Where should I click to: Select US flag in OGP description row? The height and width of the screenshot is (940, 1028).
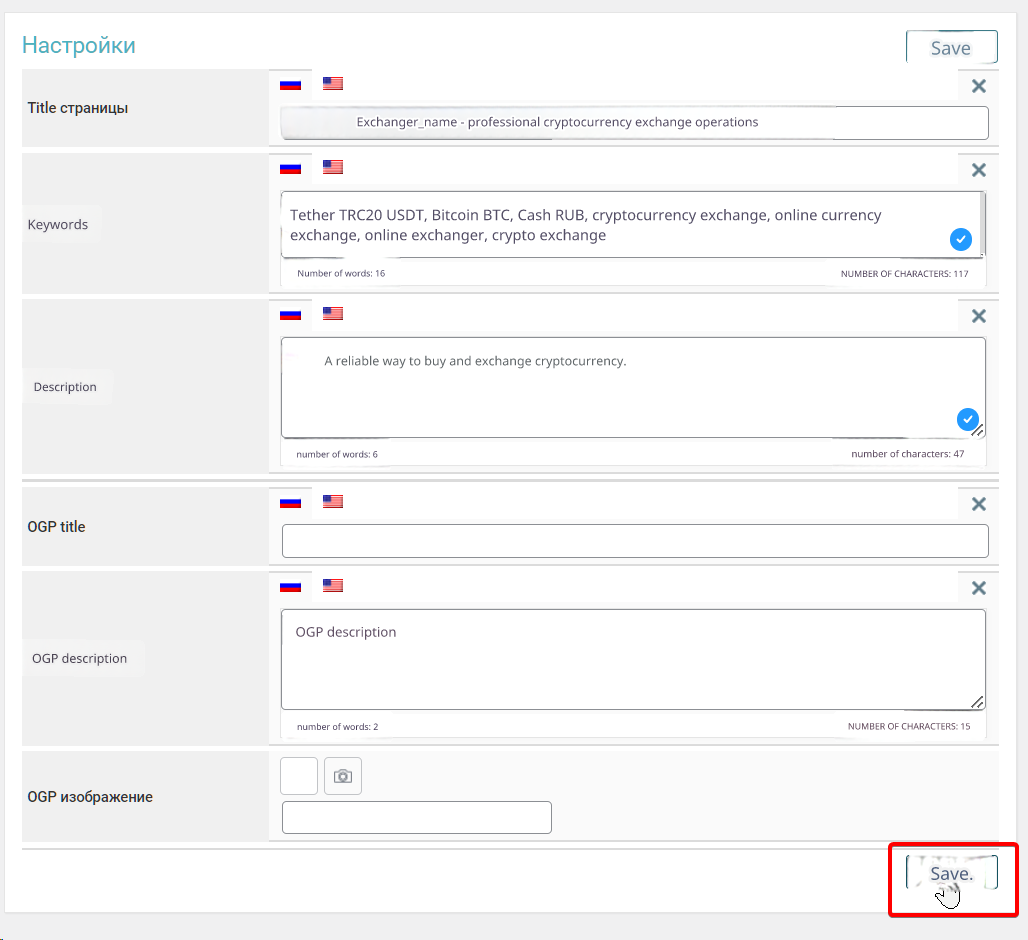(333, 585)
